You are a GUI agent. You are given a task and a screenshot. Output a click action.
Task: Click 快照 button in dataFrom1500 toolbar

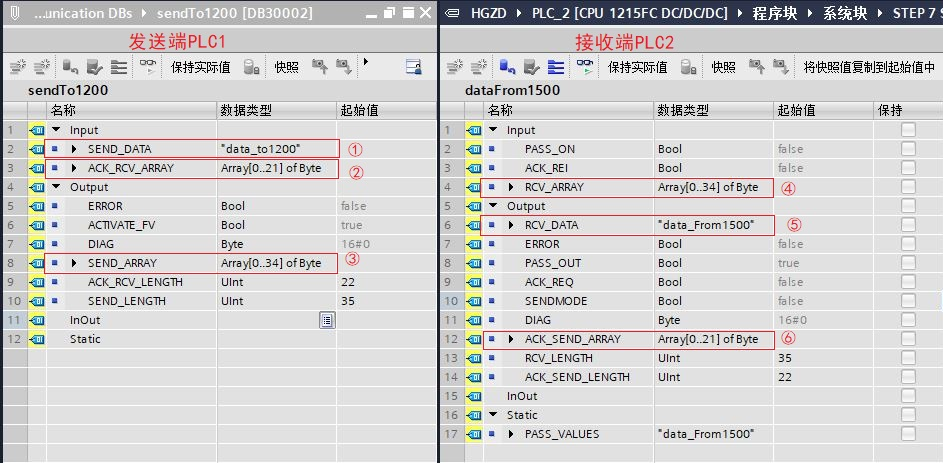[723, 67]
